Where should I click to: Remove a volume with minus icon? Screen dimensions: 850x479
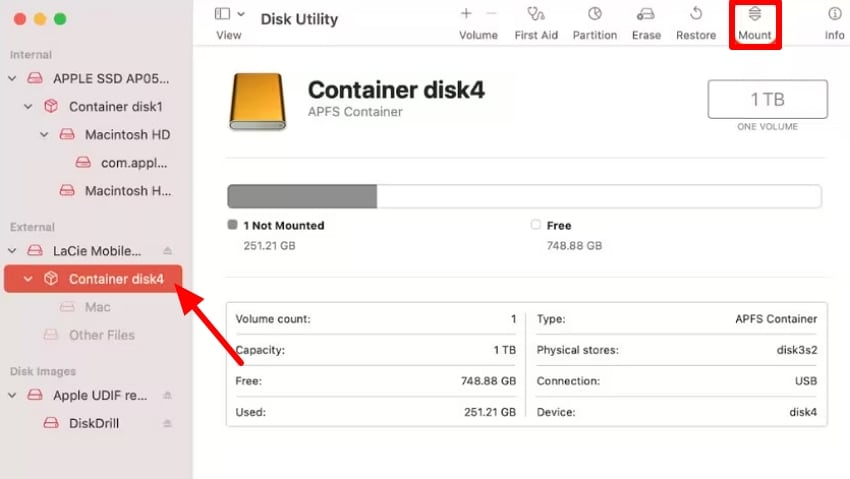(x=491, y=14)
